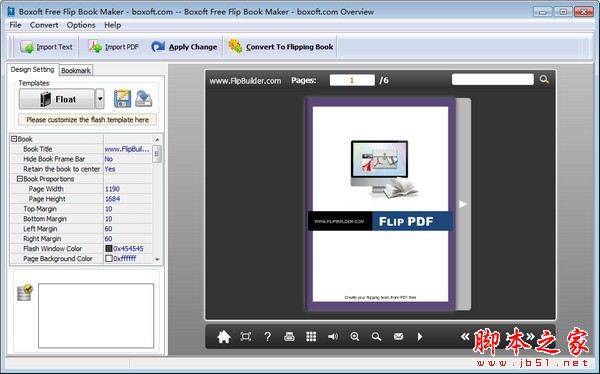600x374 pixels.
Task: Open the Convert menu
Action: 44,25
